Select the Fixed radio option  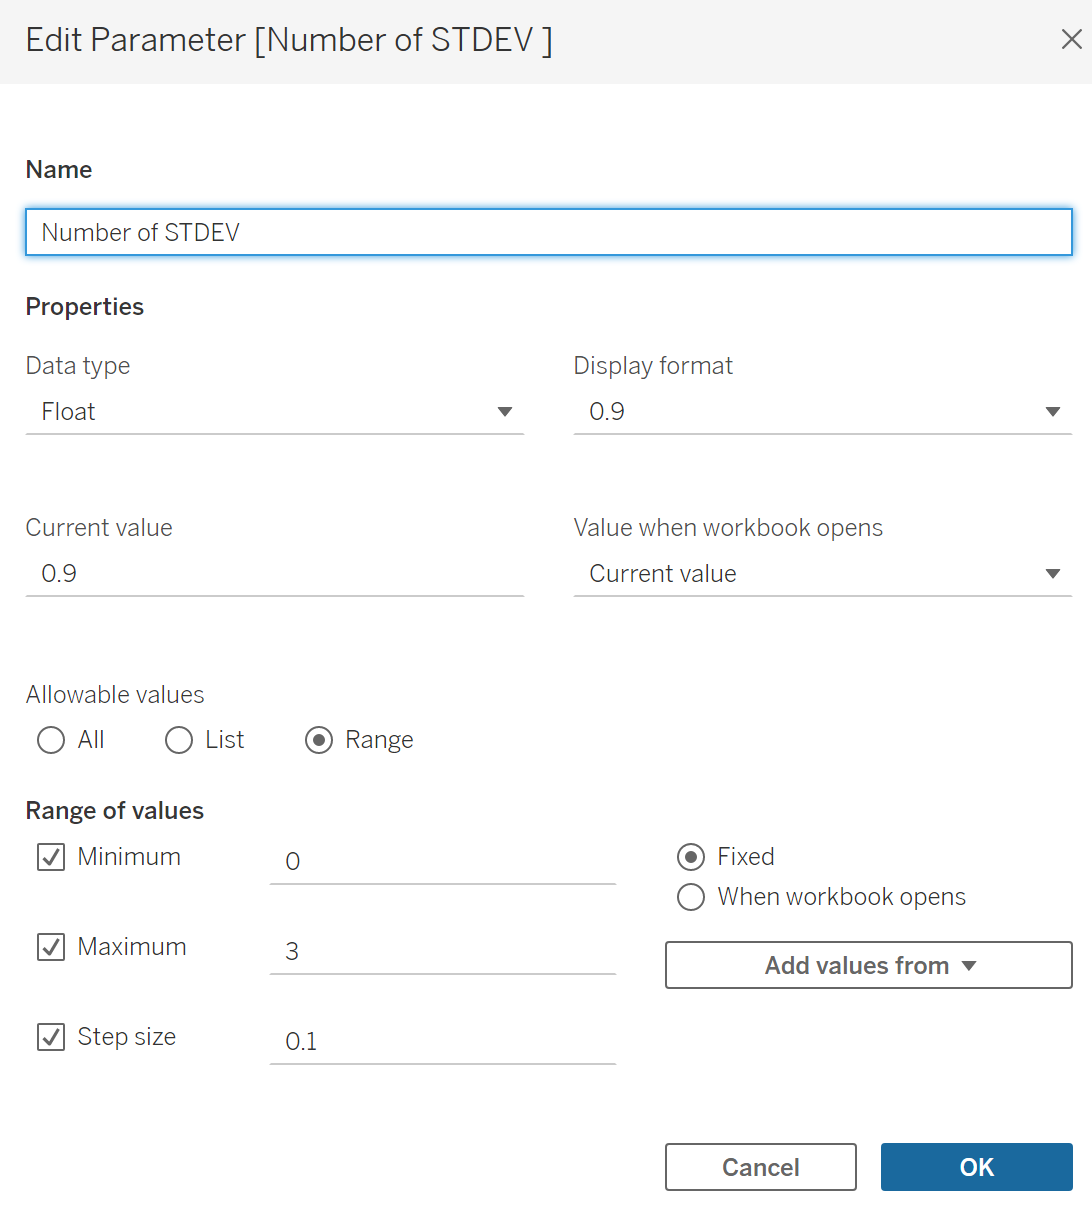(x=691, y=857)
